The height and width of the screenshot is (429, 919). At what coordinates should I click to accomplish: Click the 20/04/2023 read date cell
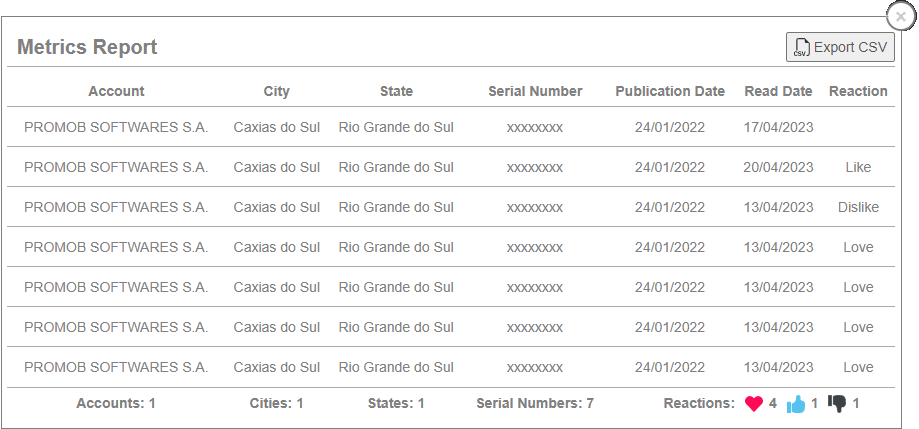click(x=778, y=167)
